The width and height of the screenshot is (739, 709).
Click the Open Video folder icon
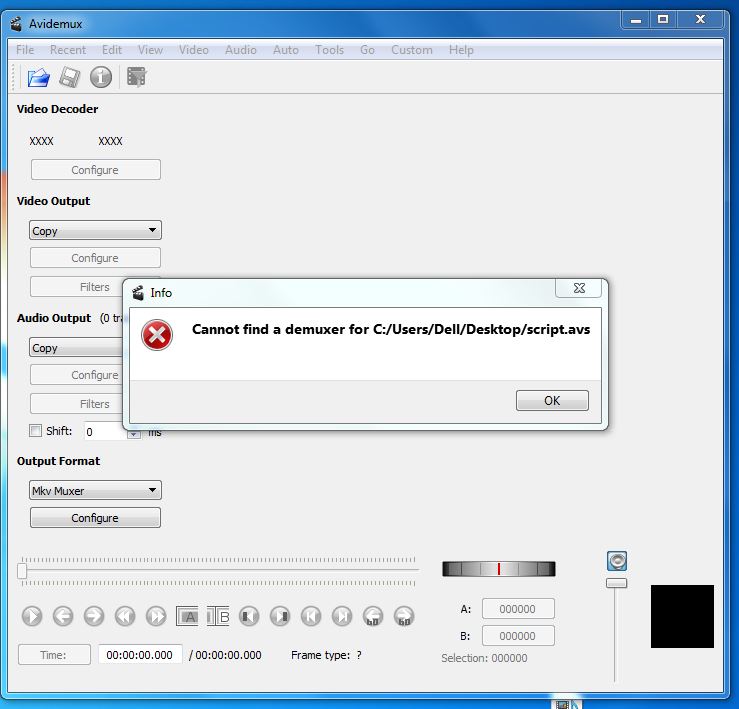point(38,77)
